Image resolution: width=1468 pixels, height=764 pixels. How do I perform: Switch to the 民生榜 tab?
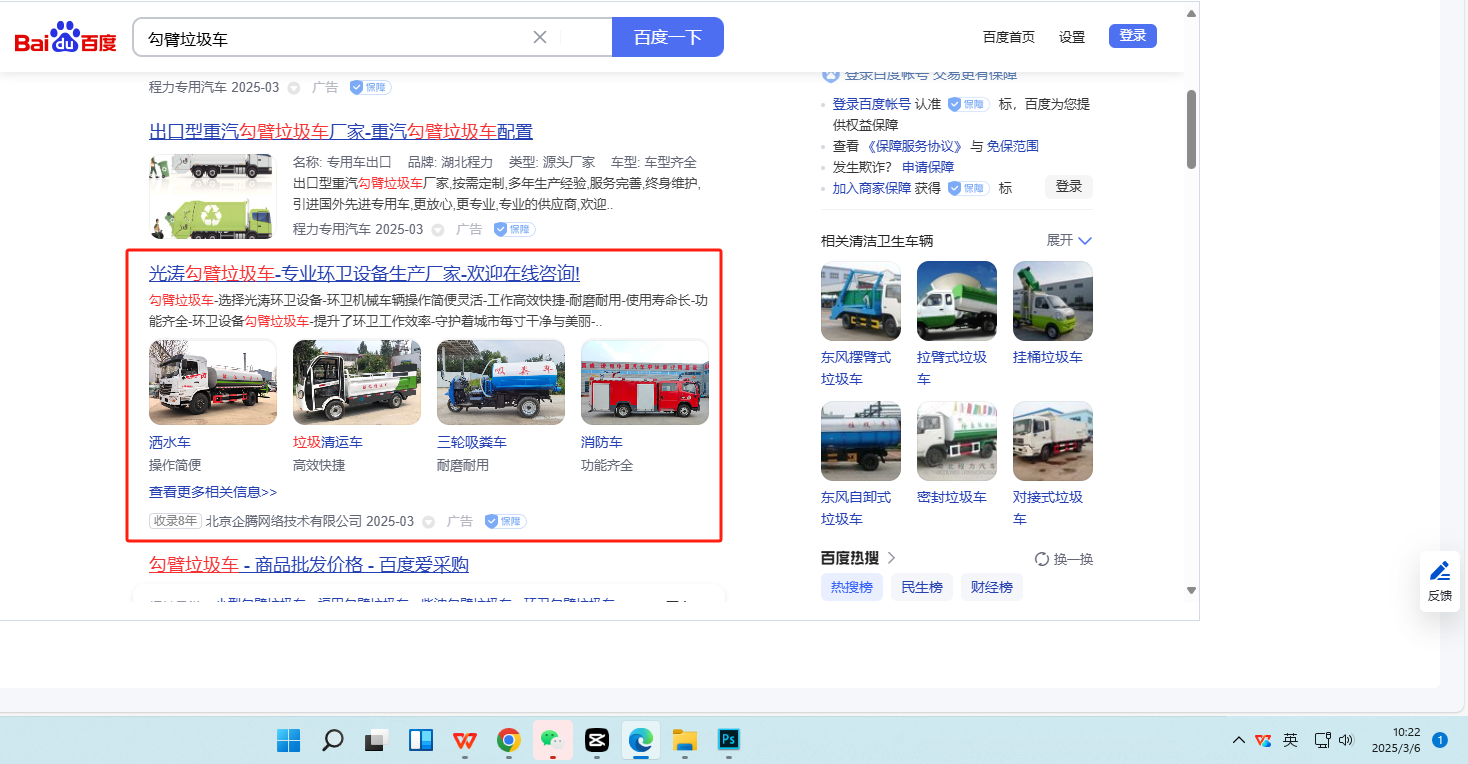click(922, 587)
